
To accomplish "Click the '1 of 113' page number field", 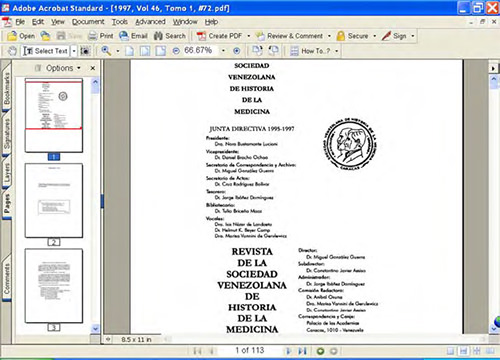I will [250, 350].
